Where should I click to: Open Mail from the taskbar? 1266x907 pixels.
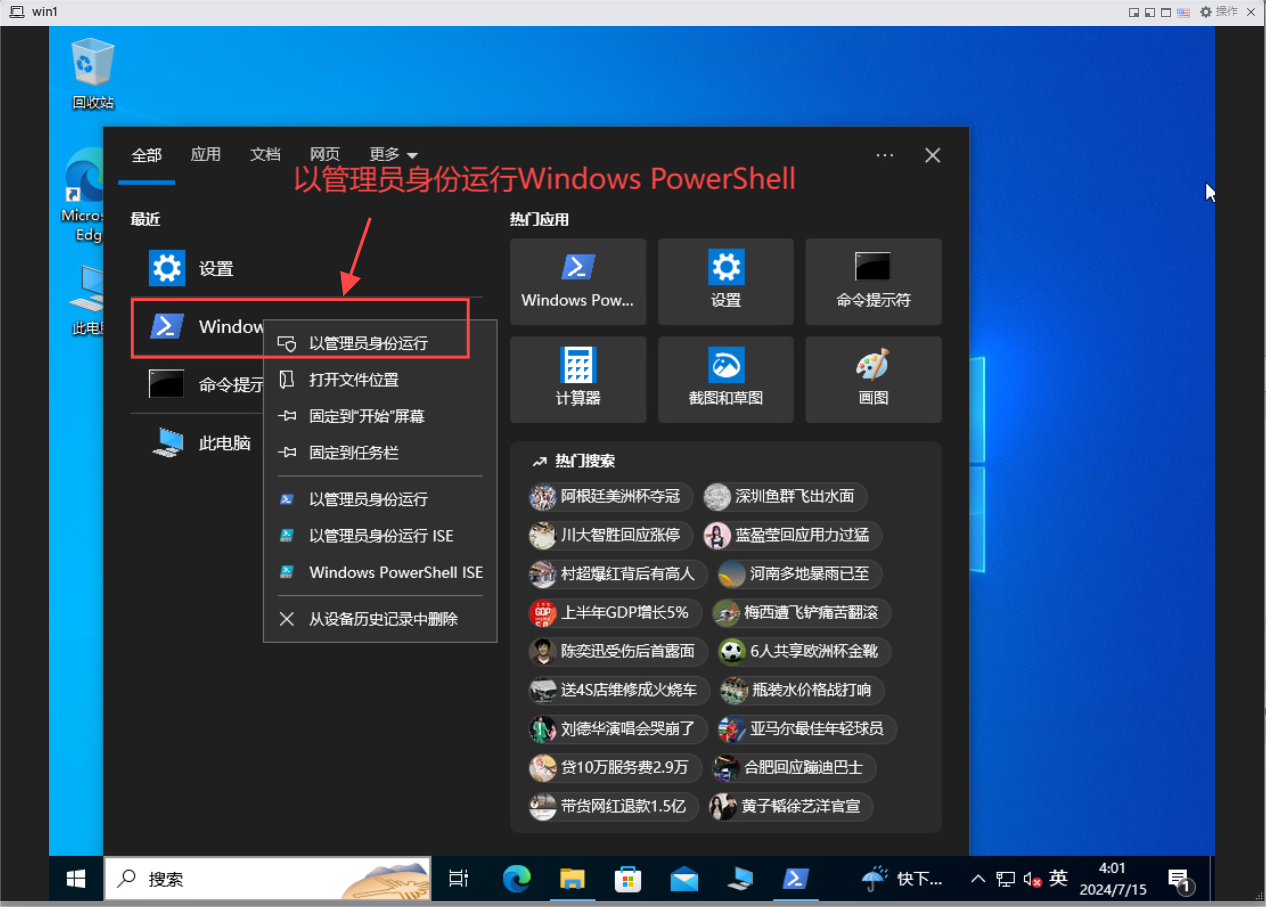(684, 878)
